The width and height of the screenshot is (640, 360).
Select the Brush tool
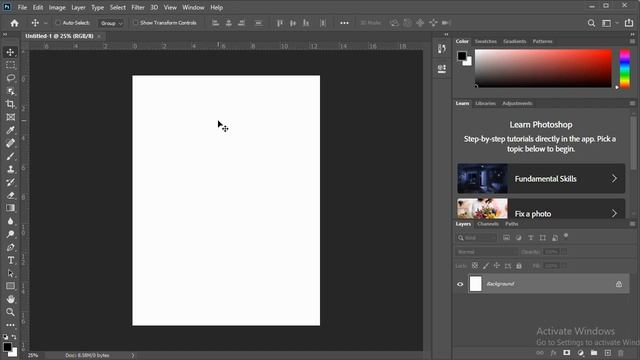11,156
